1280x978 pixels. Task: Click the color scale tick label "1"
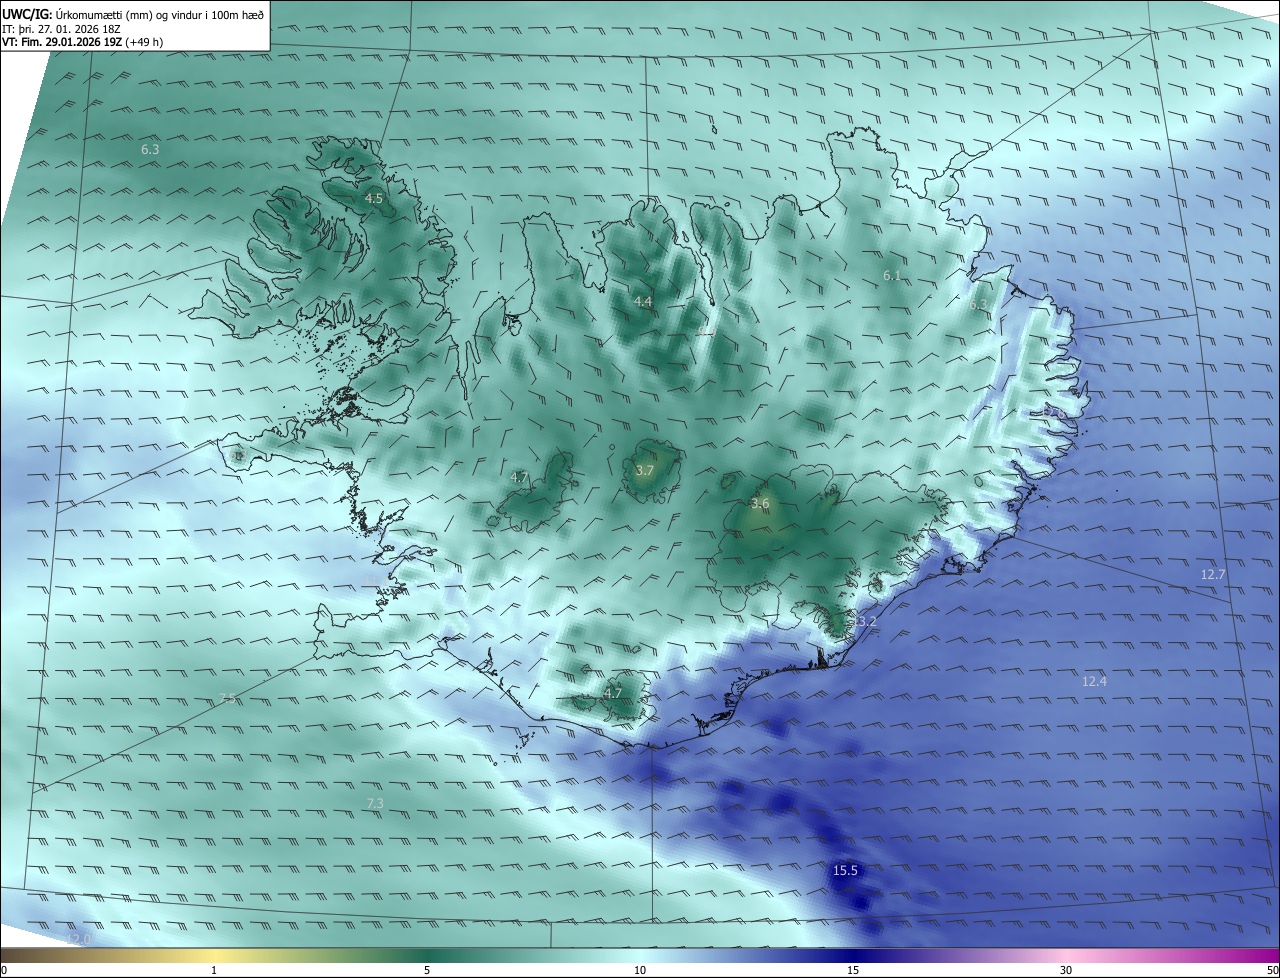click(214, 970)
